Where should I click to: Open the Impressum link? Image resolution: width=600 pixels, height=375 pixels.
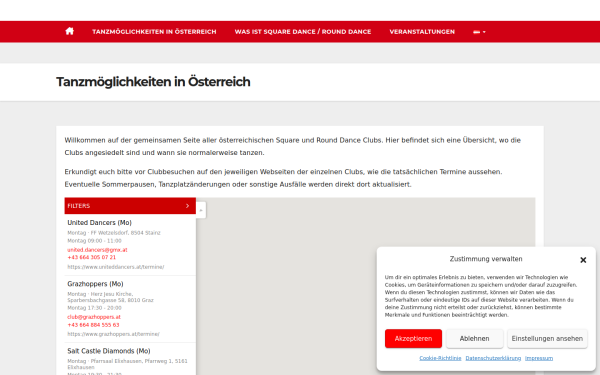(539, 358)
